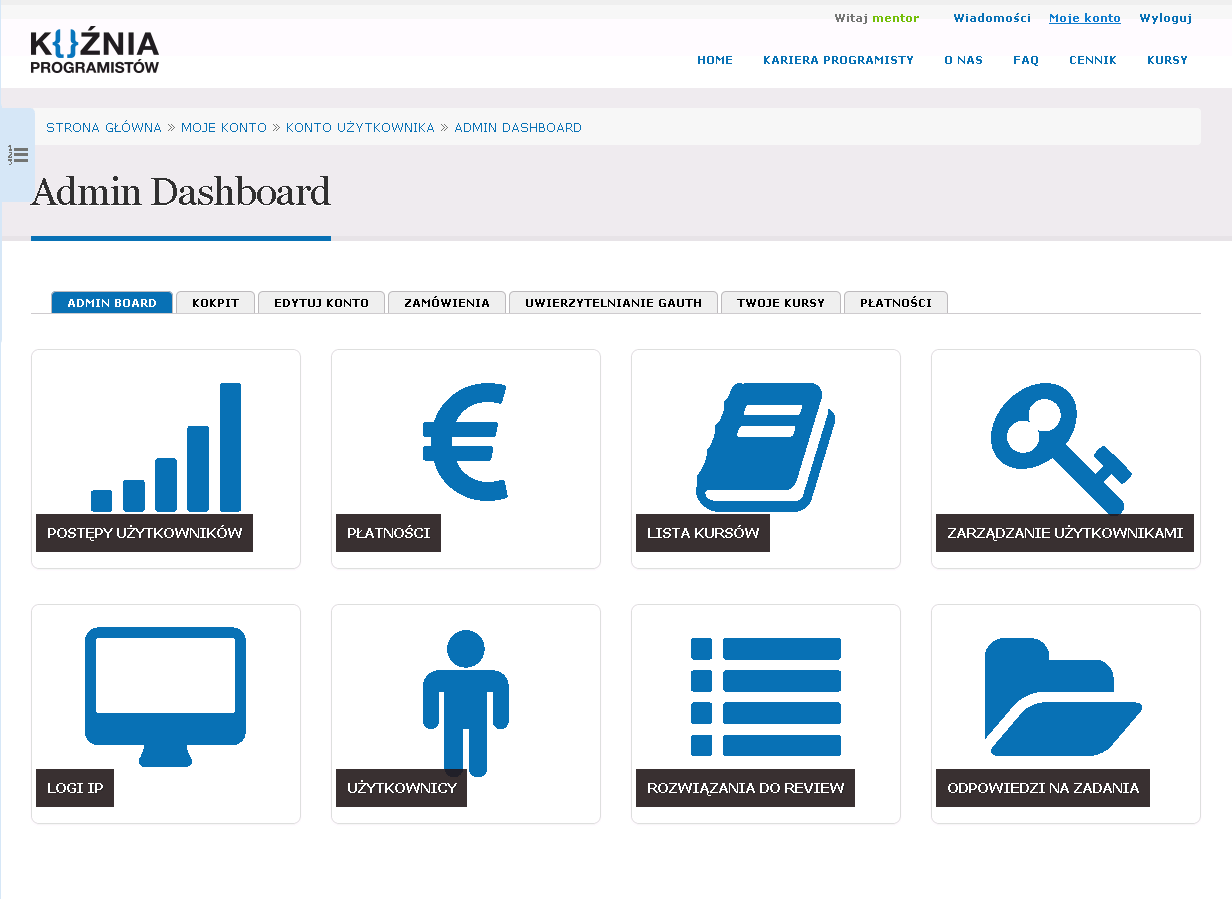This screenshot has width=1232, height=899.
Task: Click the Wyloguj link
Action: 1165,18
